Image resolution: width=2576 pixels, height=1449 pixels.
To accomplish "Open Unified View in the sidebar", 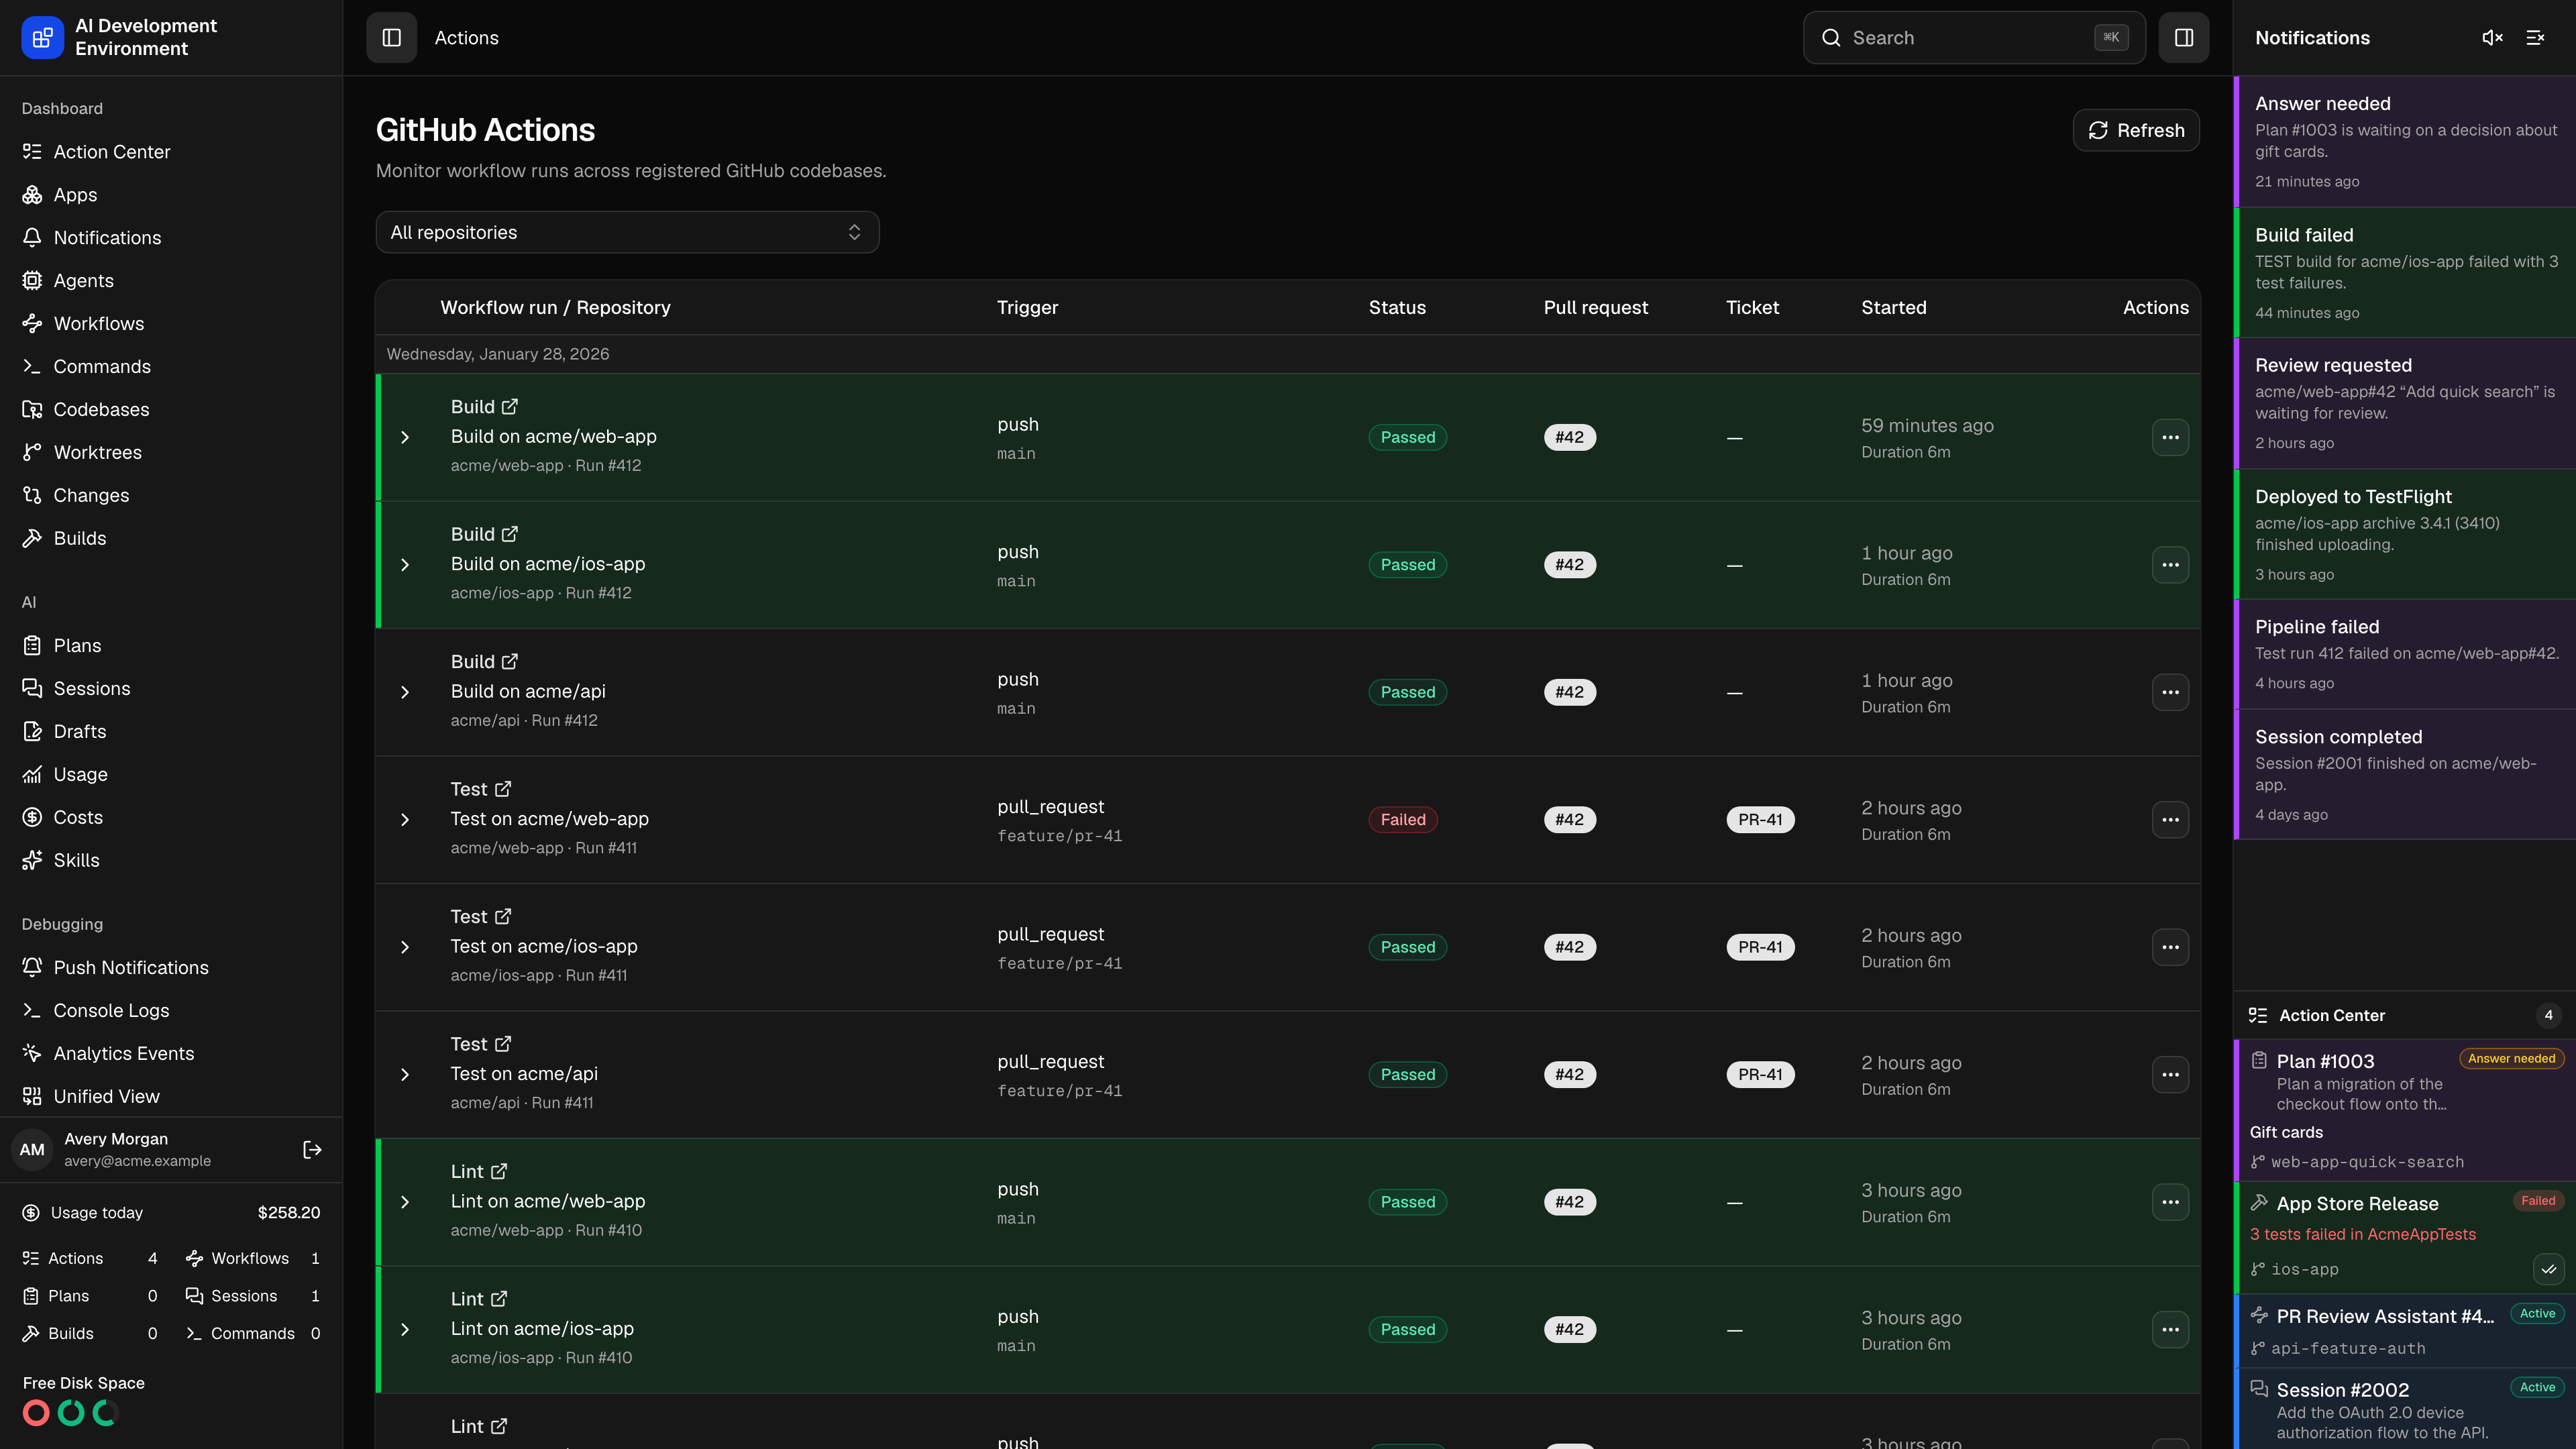I will [x=171, y=1096].
